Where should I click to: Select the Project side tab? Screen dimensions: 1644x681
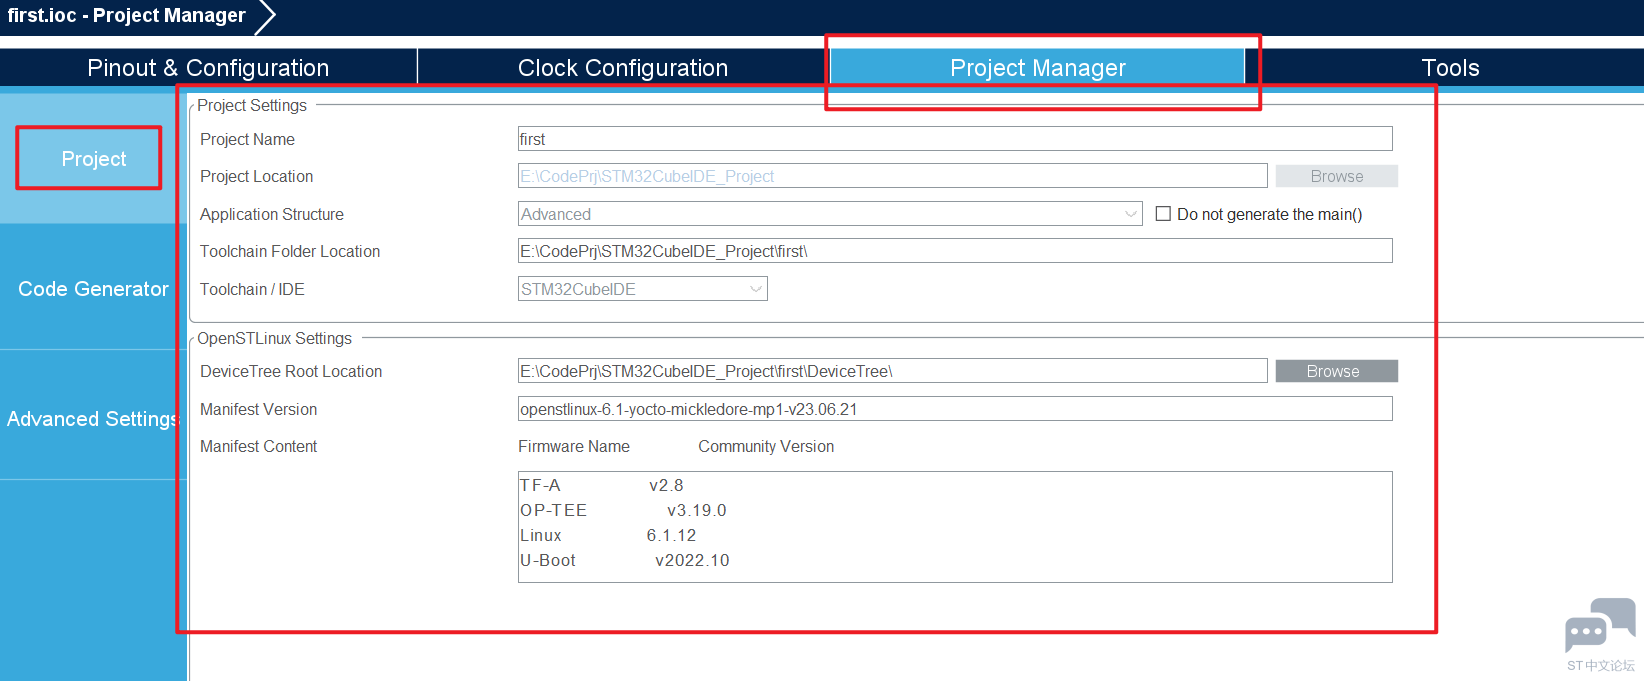click(93, 159)
